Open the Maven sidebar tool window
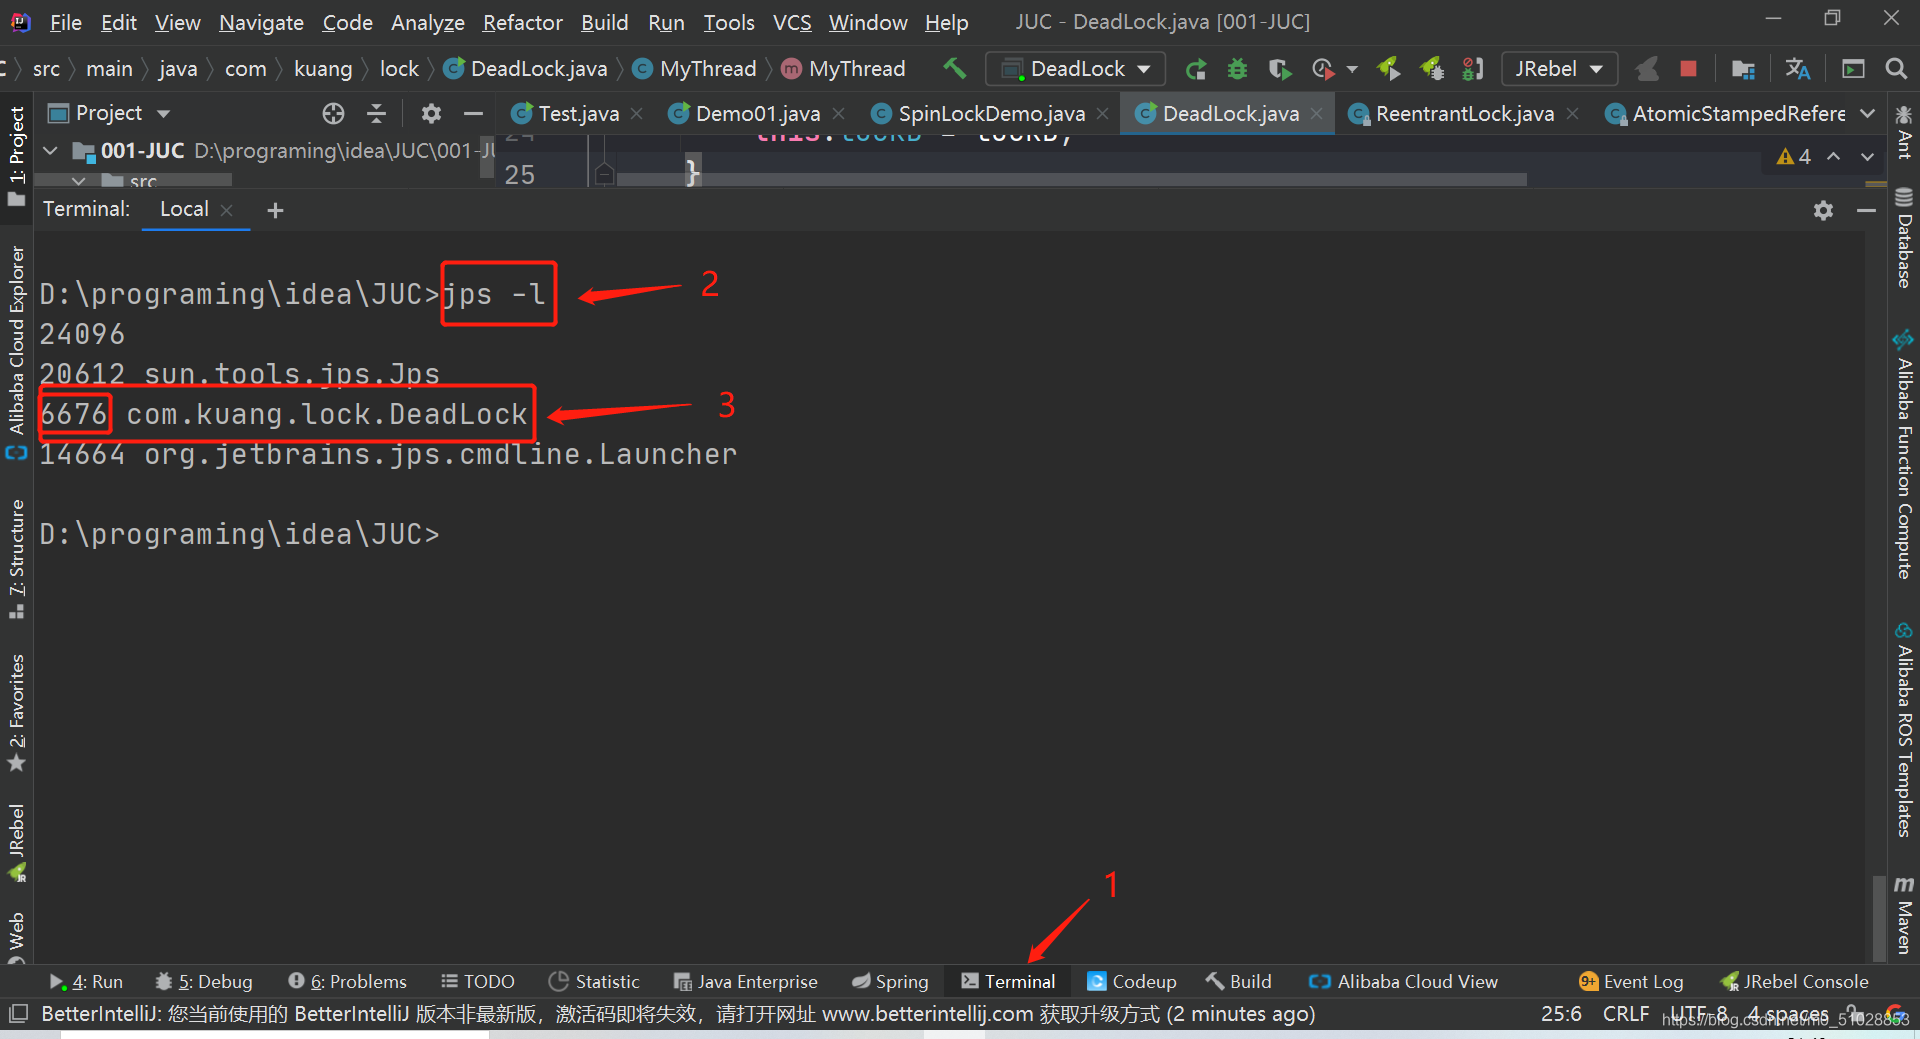 (1904, 915)
